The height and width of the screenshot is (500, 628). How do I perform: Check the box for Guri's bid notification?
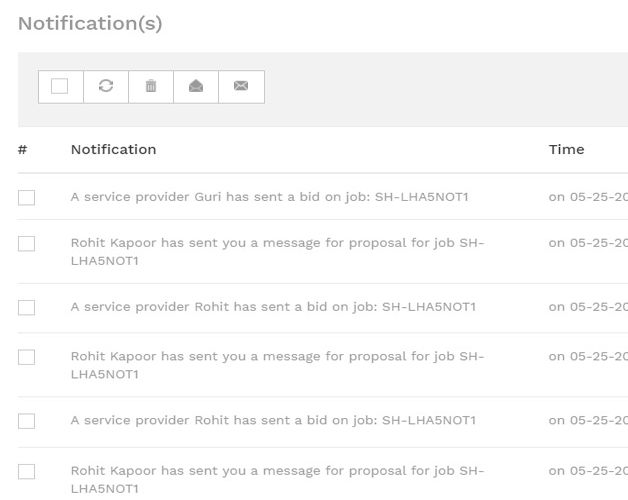tap(26, 196)
